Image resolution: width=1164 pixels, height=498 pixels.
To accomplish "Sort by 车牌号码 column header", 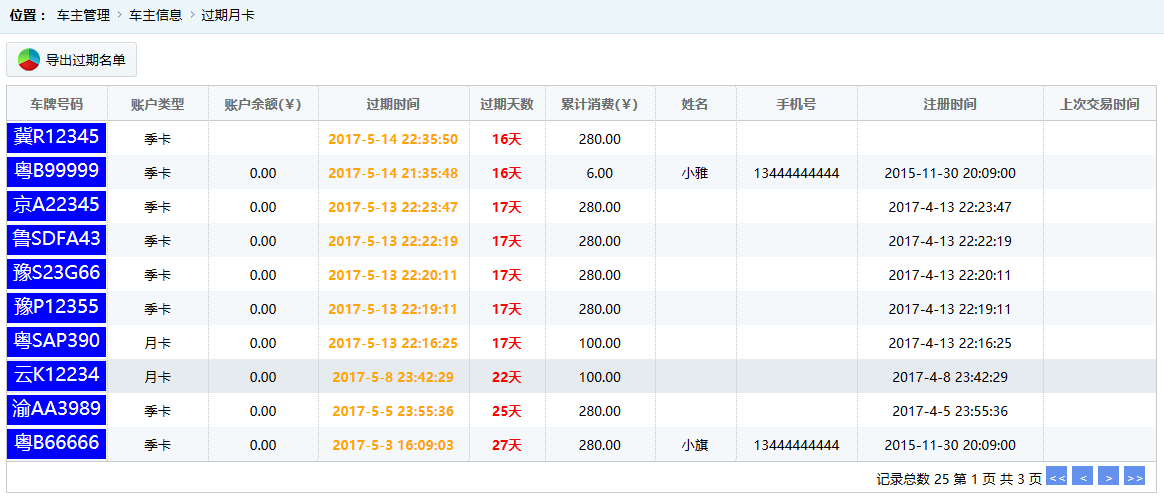I will (56, 104).
